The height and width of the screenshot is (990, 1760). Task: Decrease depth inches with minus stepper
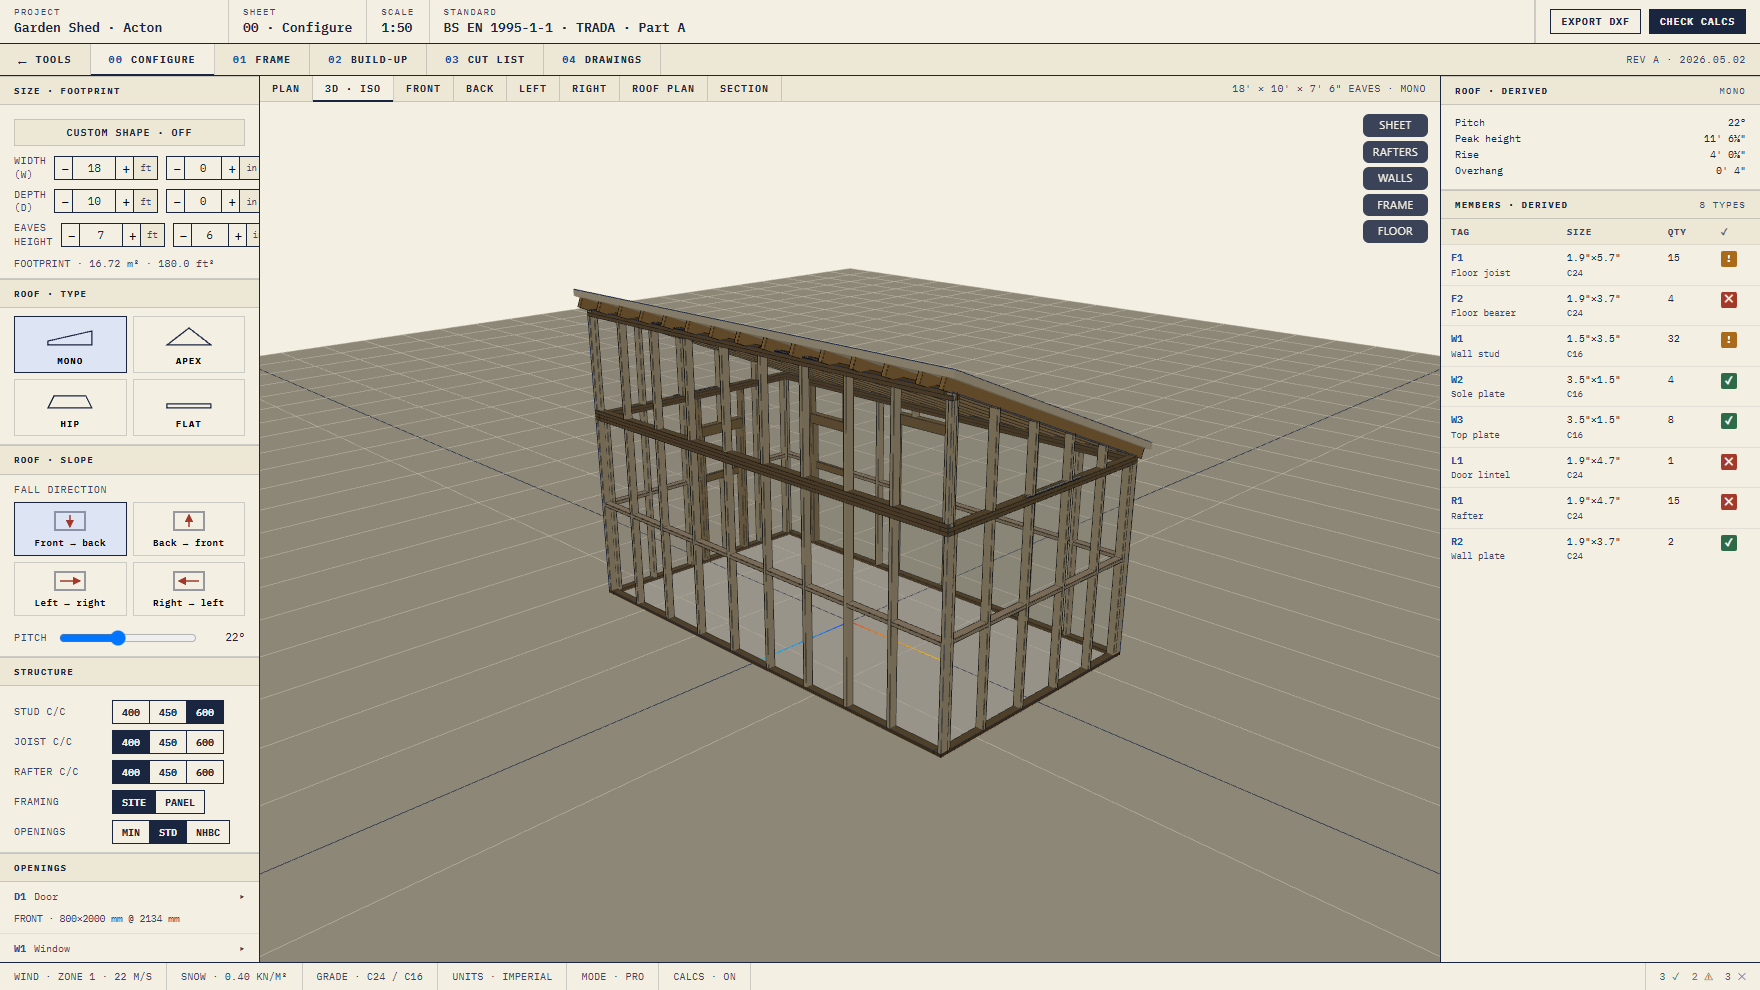click(x=176, y=202)
